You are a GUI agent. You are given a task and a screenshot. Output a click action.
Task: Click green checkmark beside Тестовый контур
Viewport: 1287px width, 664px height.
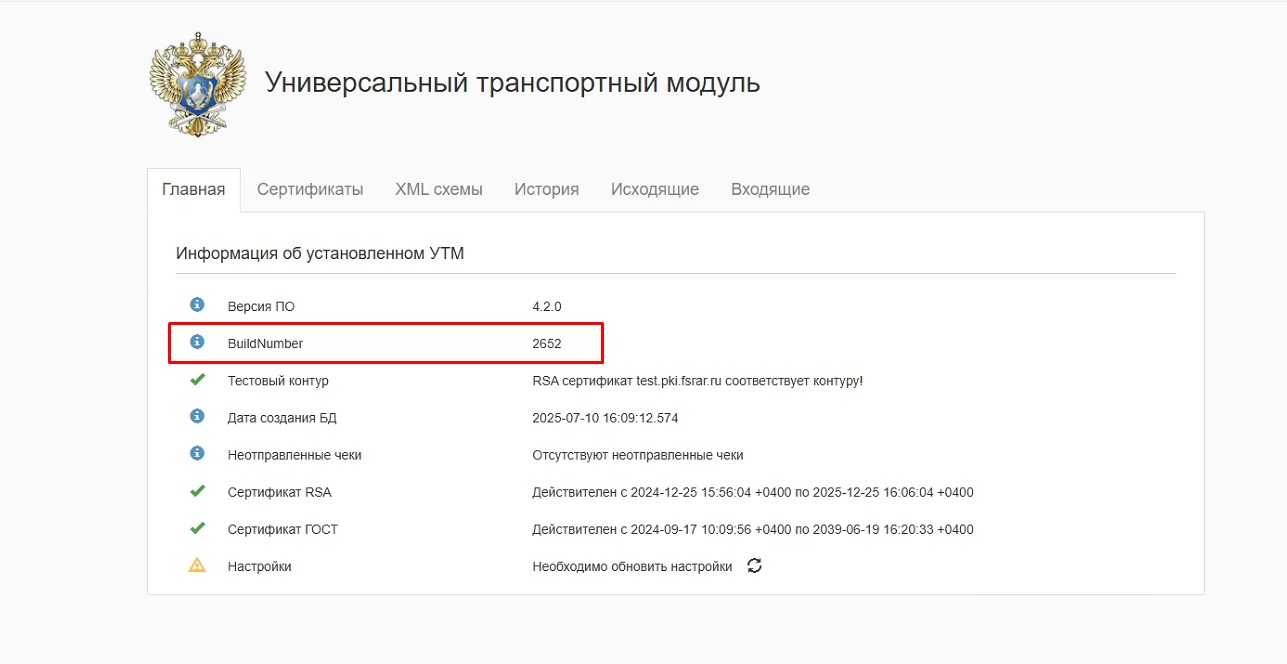(197, 380)
